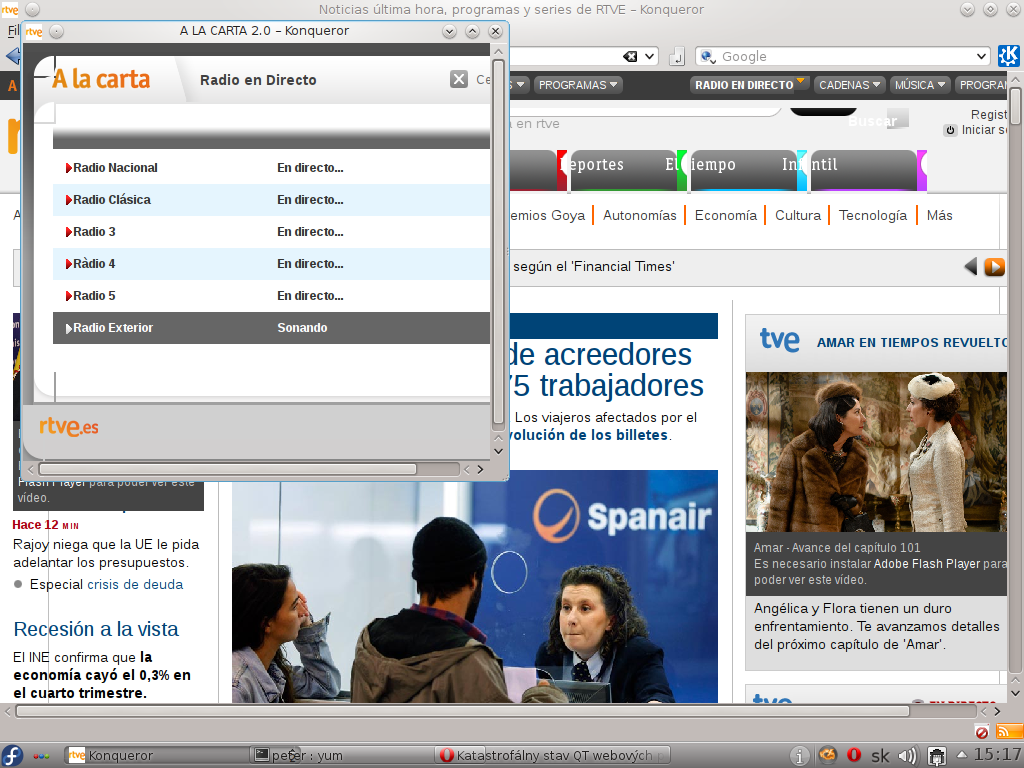Click the Iniciar sesión power icon
1024x768 pixels.
[950, 130]
